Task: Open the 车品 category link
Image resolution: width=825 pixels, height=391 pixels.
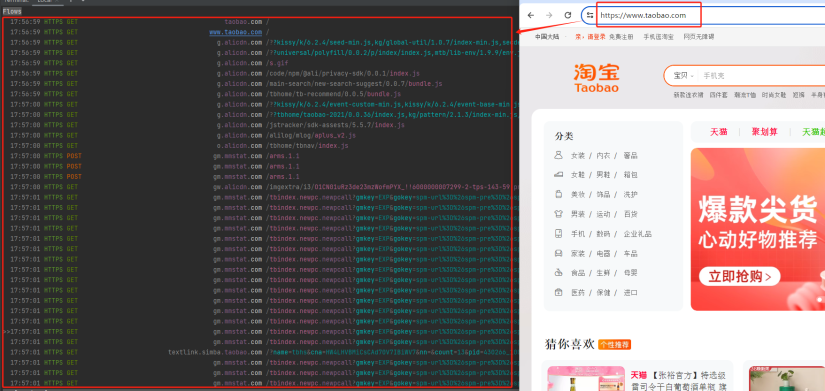Action: [x=630, y=254]
